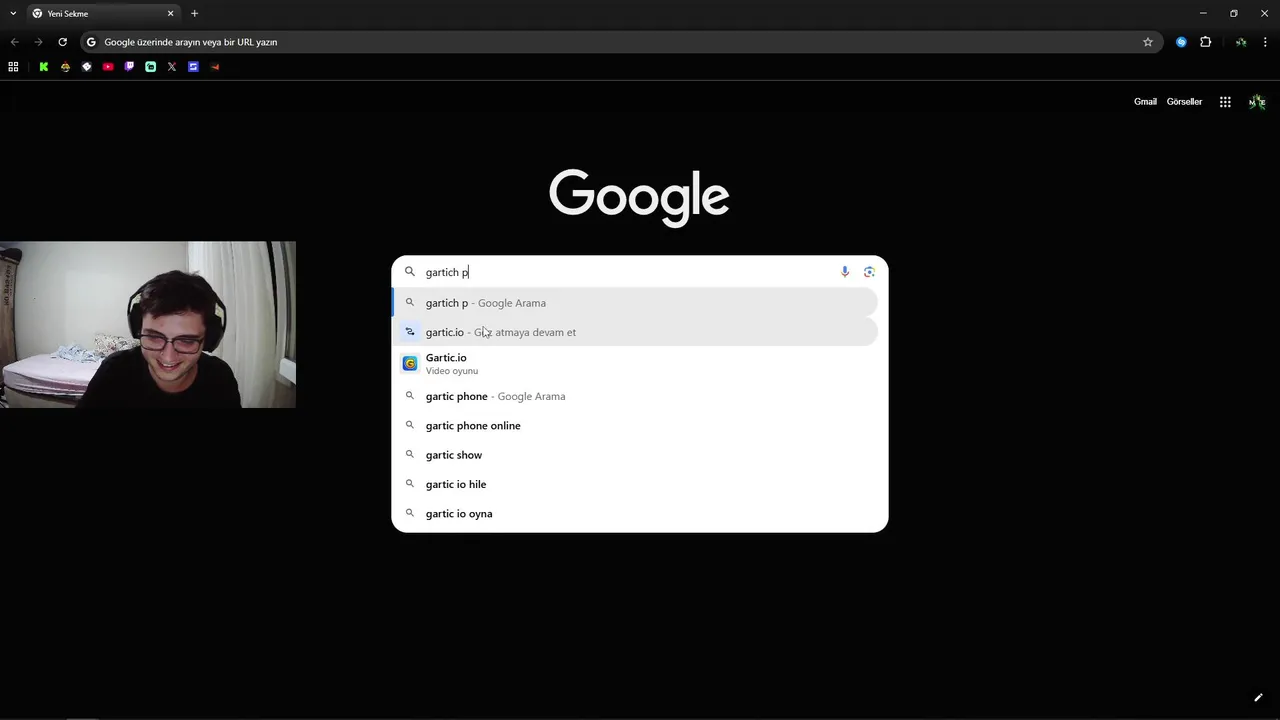1280x720 pixels.
Task: Open Chrome three-dot menu
Action: [1265, 42]
